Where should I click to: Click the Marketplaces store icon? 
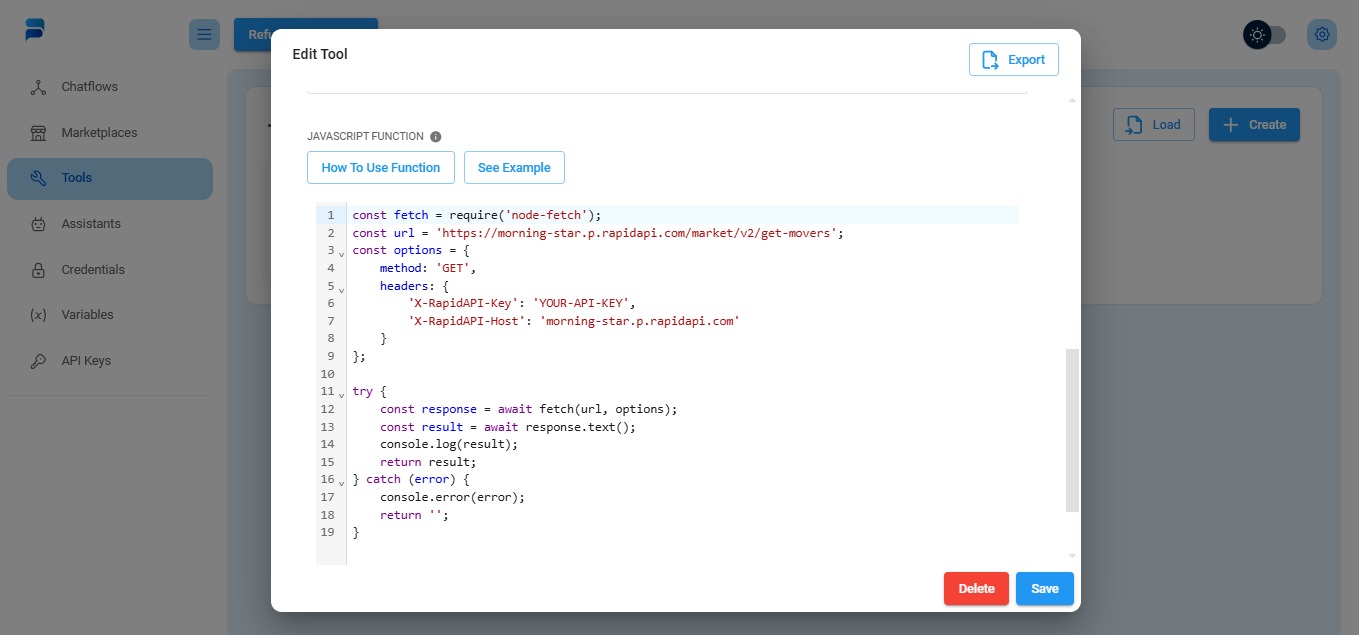(39, 133)
